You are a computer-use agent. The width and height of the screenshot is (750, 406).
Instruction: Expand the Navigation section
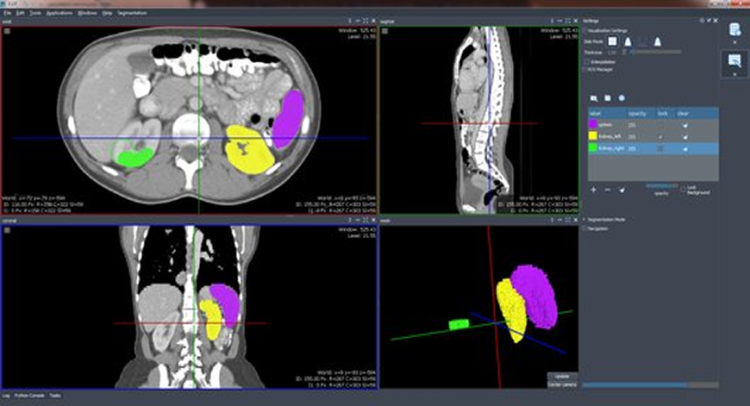[x=586, y=229]
